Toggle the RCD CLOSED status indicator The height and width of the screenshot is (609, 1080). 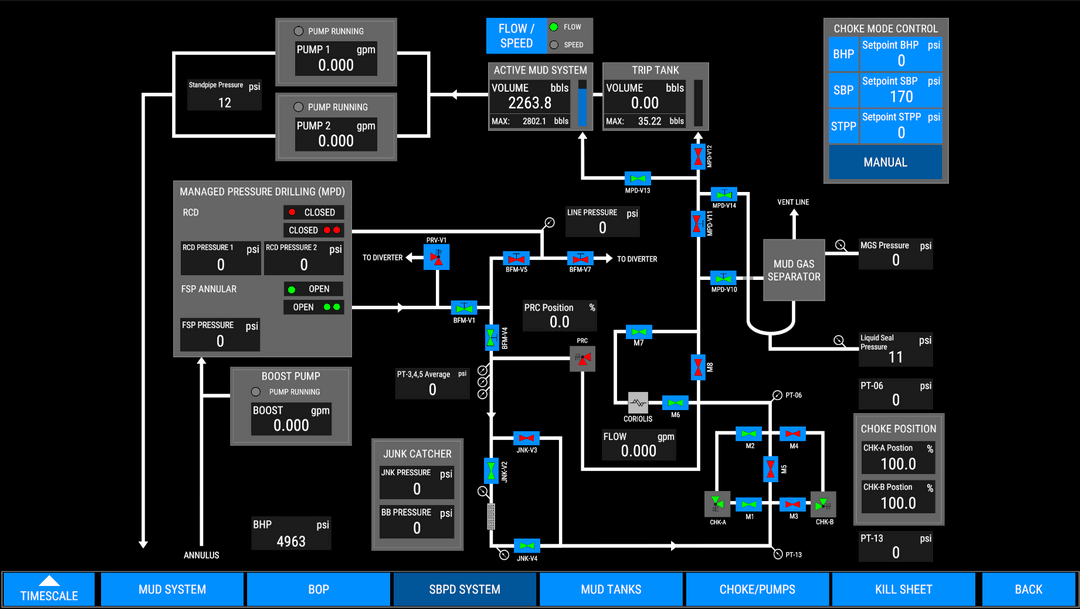click(313, 212)
